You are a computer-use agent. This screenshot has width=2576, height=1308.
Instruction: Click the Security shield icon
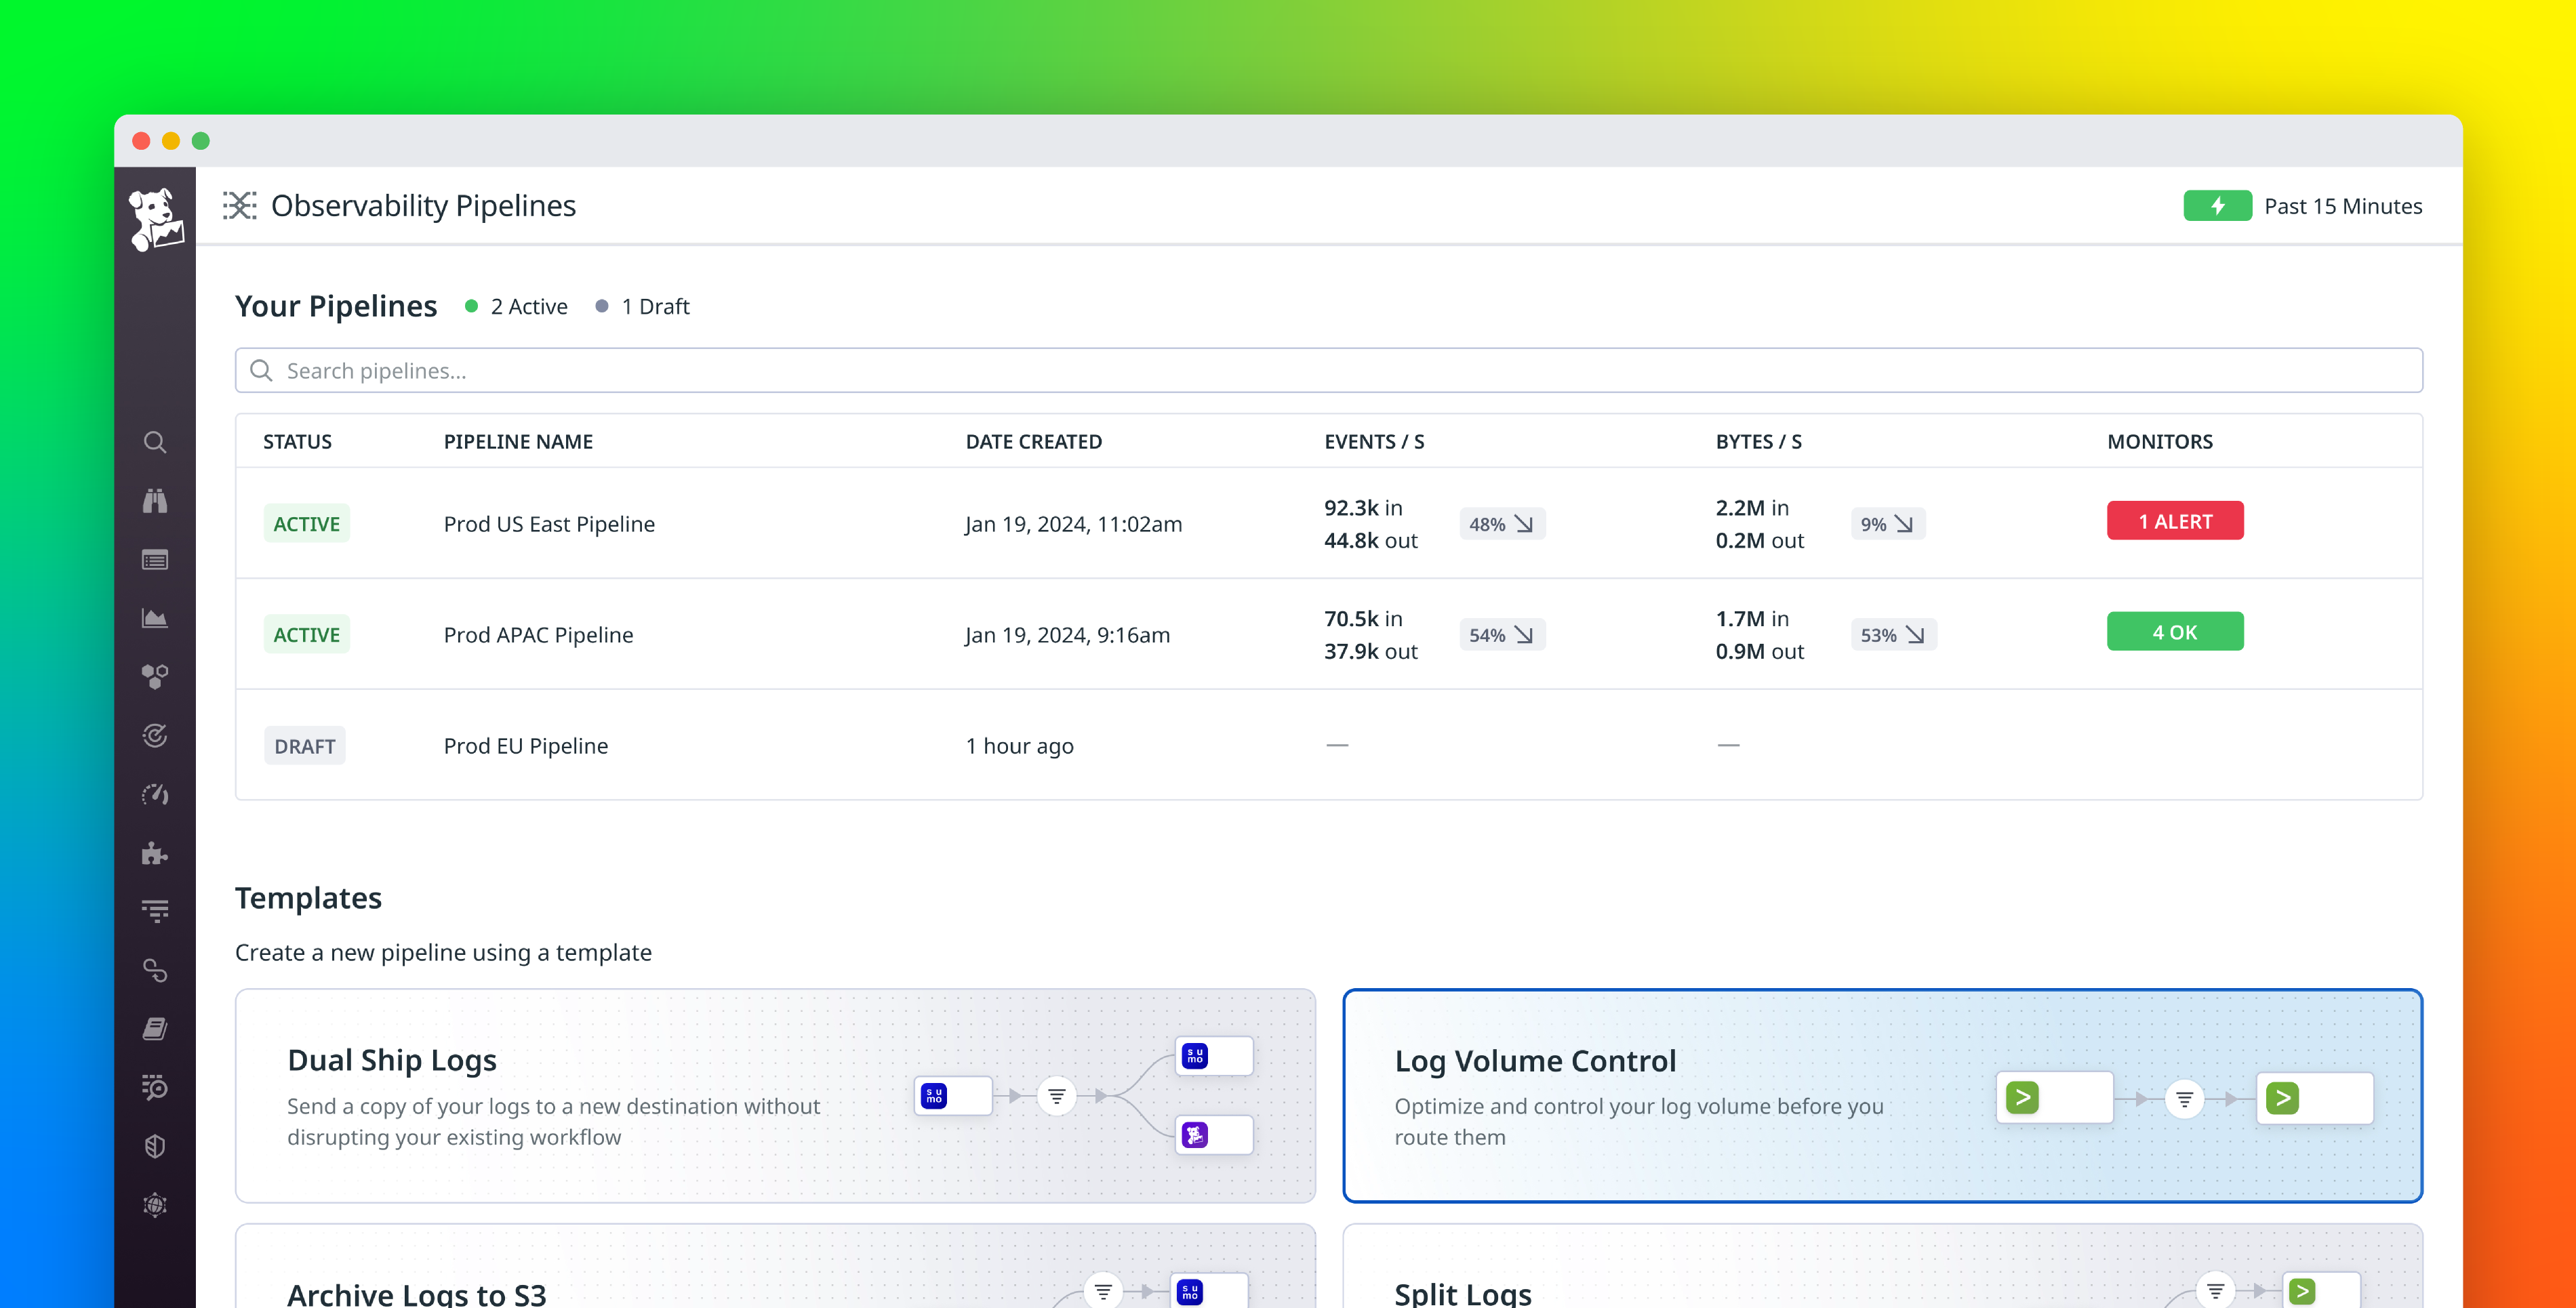pyautogui.click(x=155, y=1146)
